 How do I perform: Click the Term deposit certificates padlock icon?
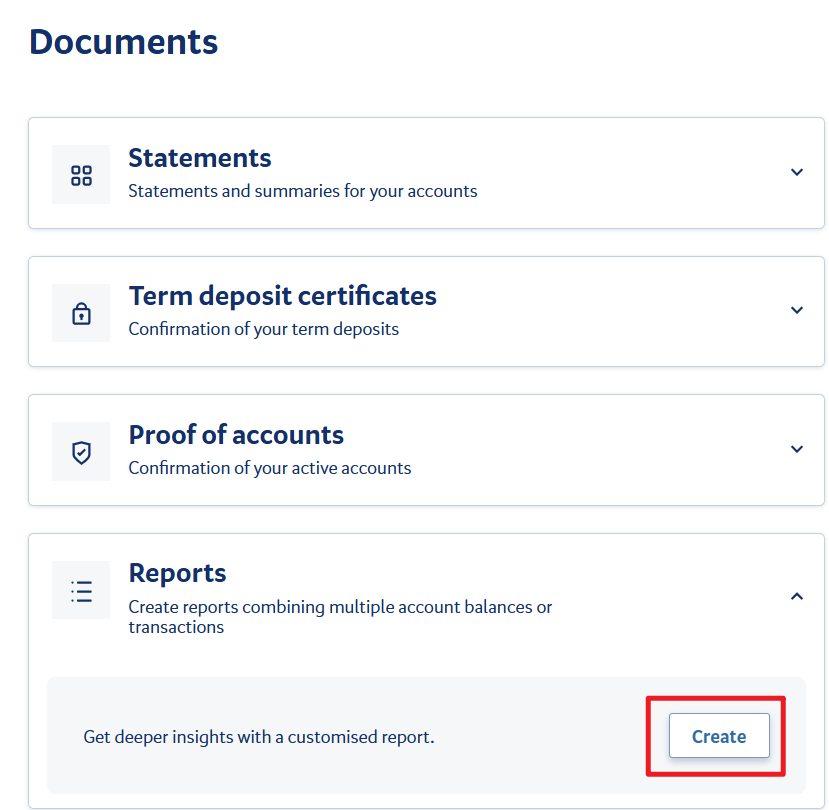coord(81,314)
